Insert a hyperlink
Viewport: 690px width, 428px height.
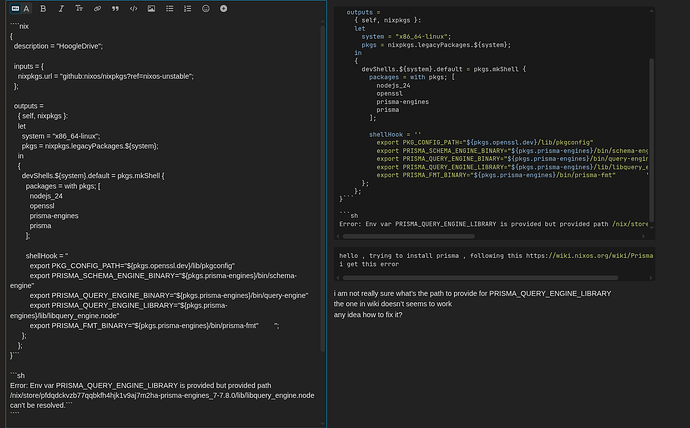coord(97,8)
